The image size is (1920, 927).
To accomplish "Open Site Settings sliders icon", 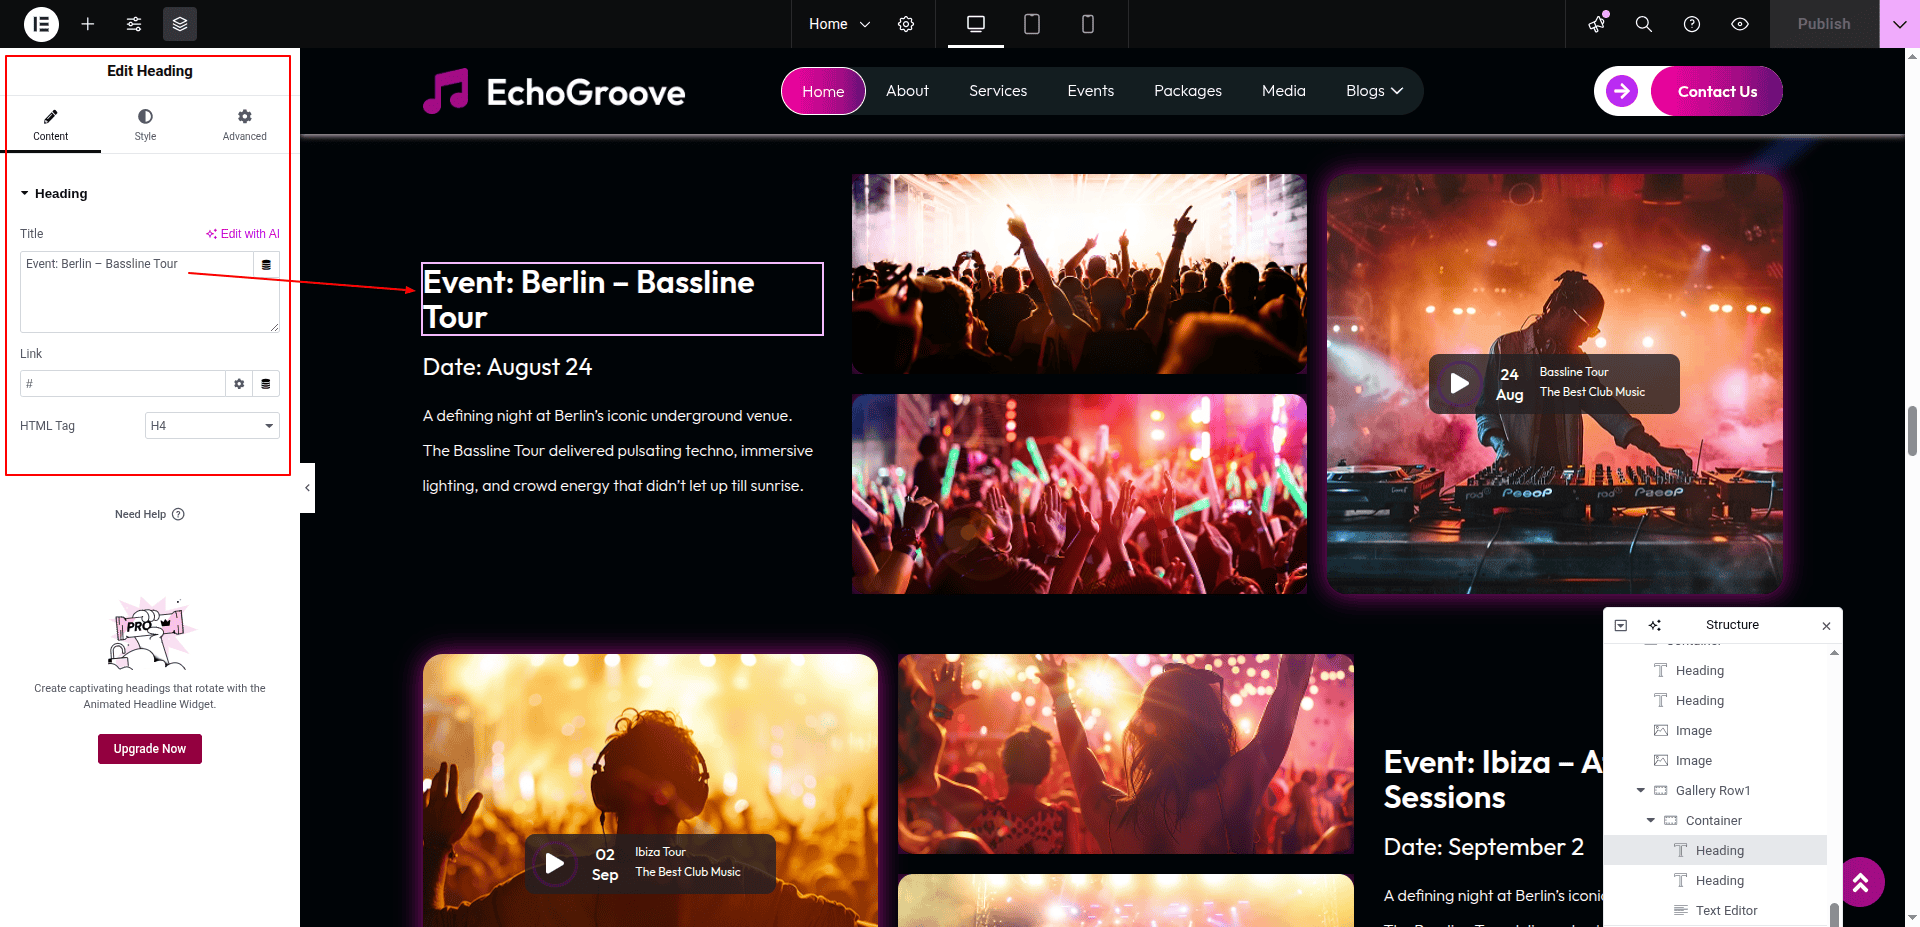I will click(134, 24).
